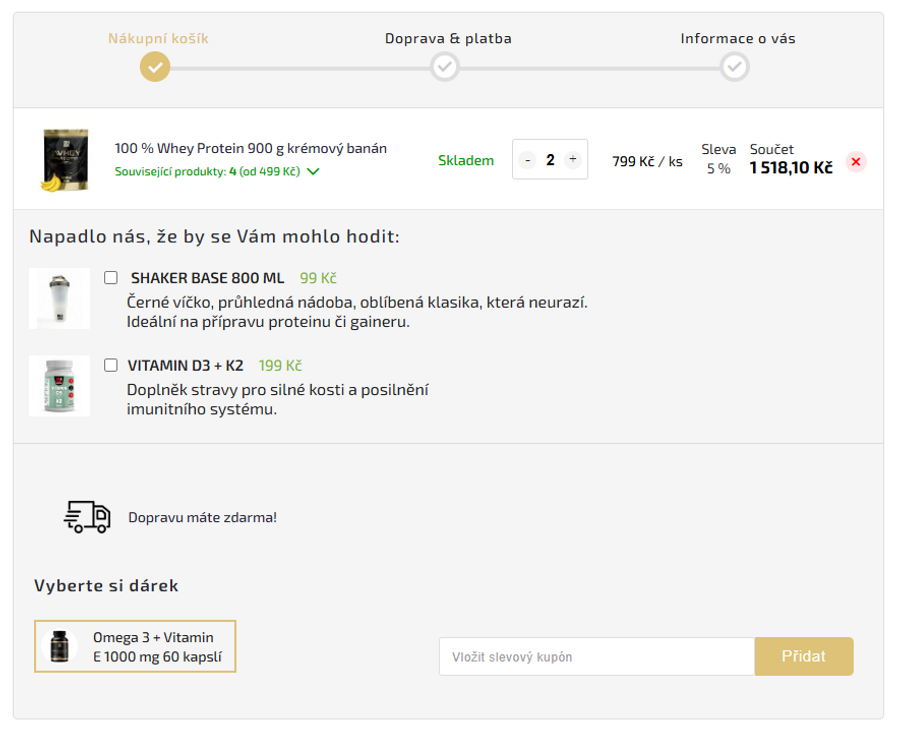
Task: Open the 100 % Whey Protein product link
Action: (250, 148)
